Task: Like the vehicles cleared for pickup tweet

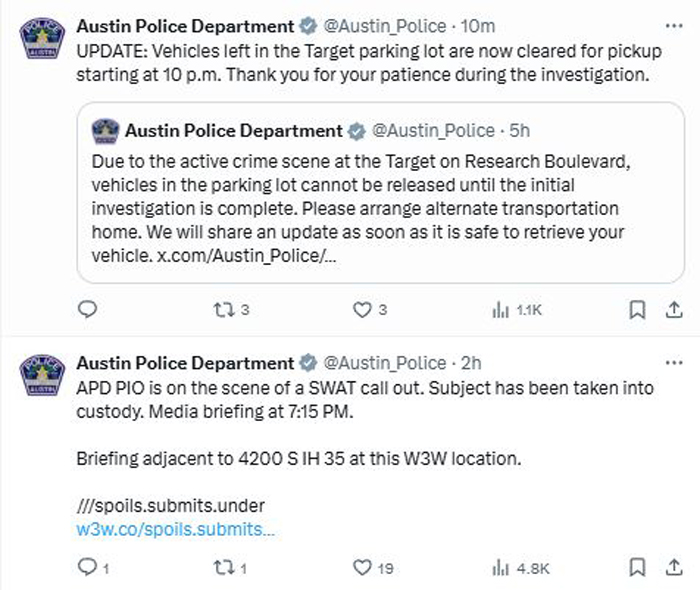Action: [370, 310]
